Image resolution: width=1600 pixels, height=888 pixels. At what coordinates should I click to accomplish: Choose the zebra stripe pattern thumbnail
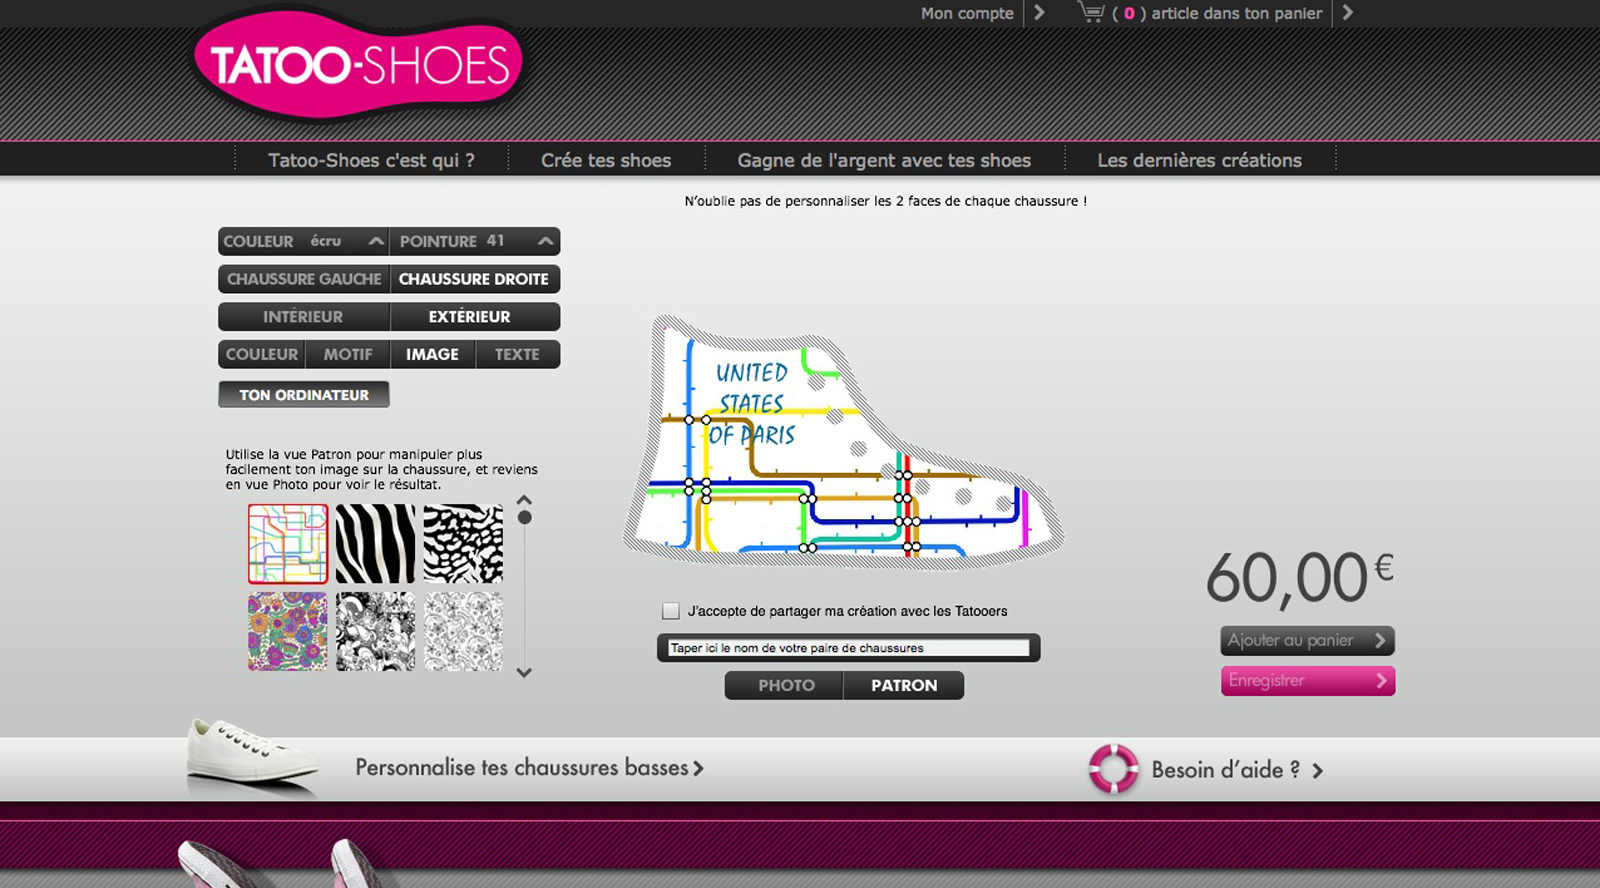pyautogui.click(x=375, y=544)
